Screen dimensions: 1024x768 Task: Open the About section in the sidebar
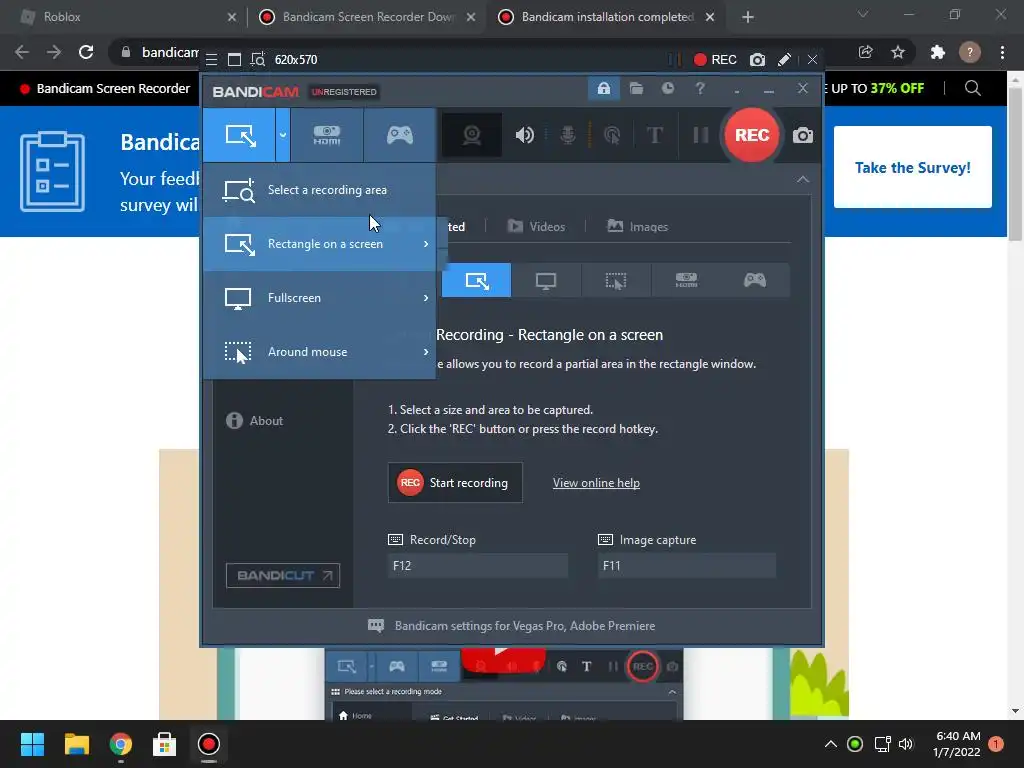[255, 421]
